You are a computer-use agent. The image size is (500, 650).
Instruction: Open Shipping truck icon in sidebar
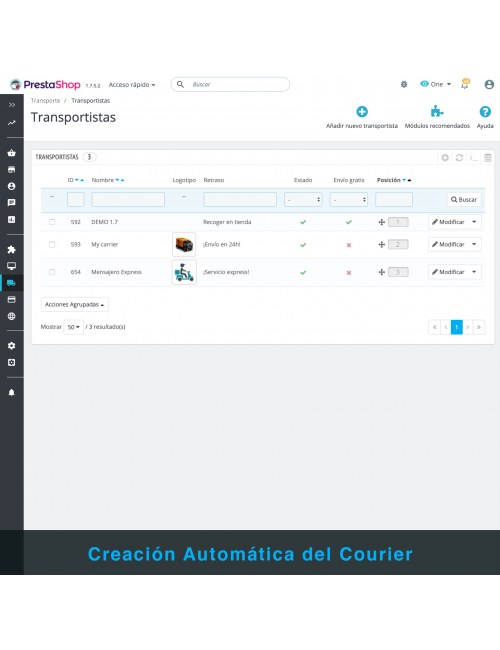[x=12, y=283]
